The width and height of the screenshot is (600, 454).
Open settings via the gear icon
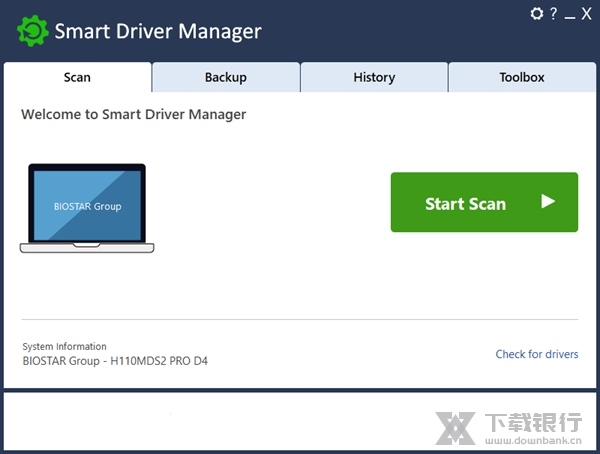(536, 13)
